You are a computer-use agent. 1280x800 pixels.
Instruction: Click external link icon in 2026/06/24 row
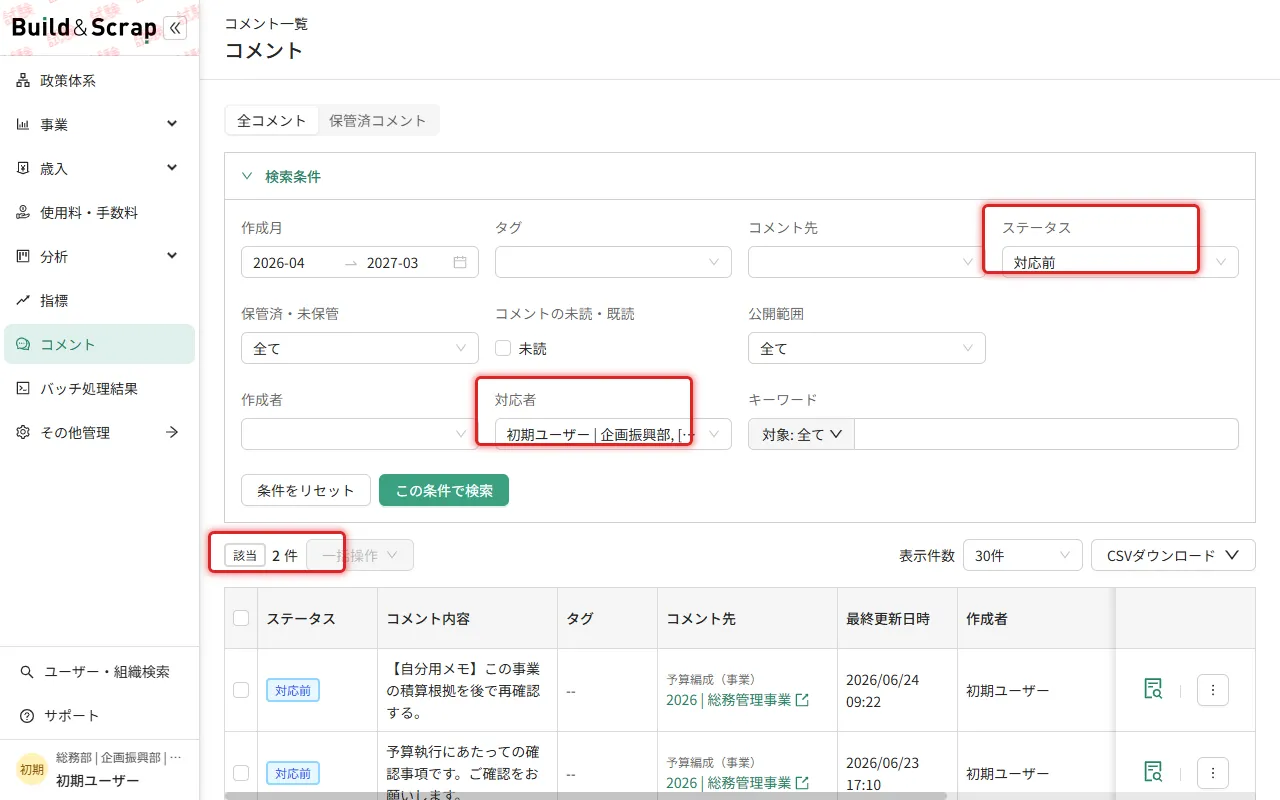click(802, 700)
